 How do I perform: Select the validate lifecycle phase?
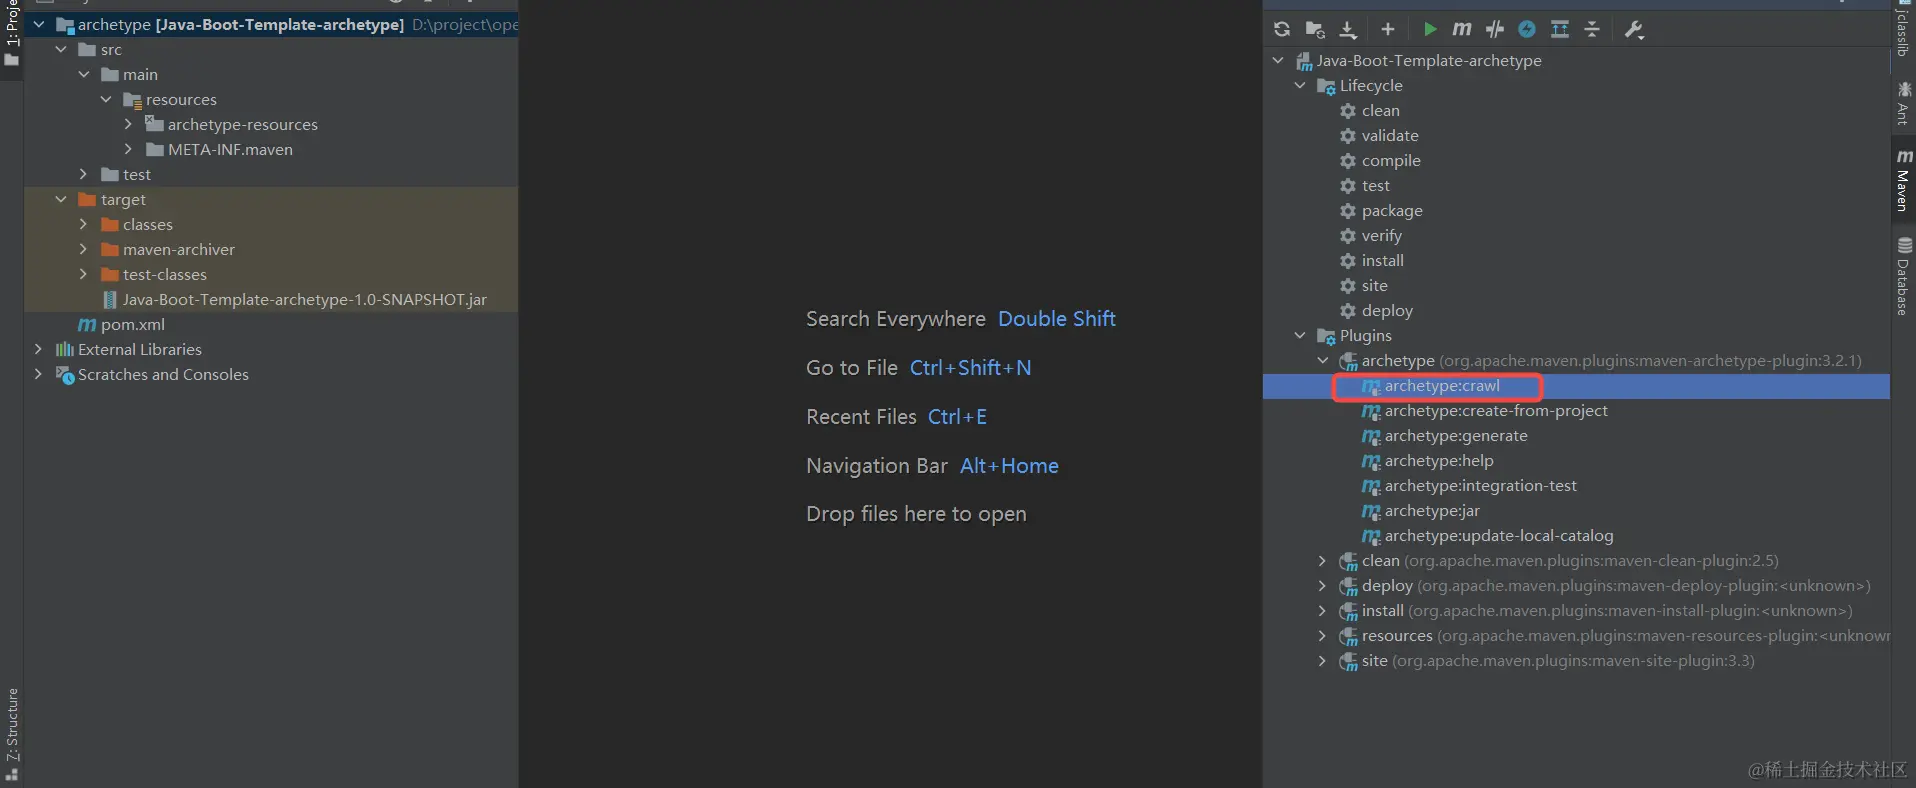click(1390, 136)
